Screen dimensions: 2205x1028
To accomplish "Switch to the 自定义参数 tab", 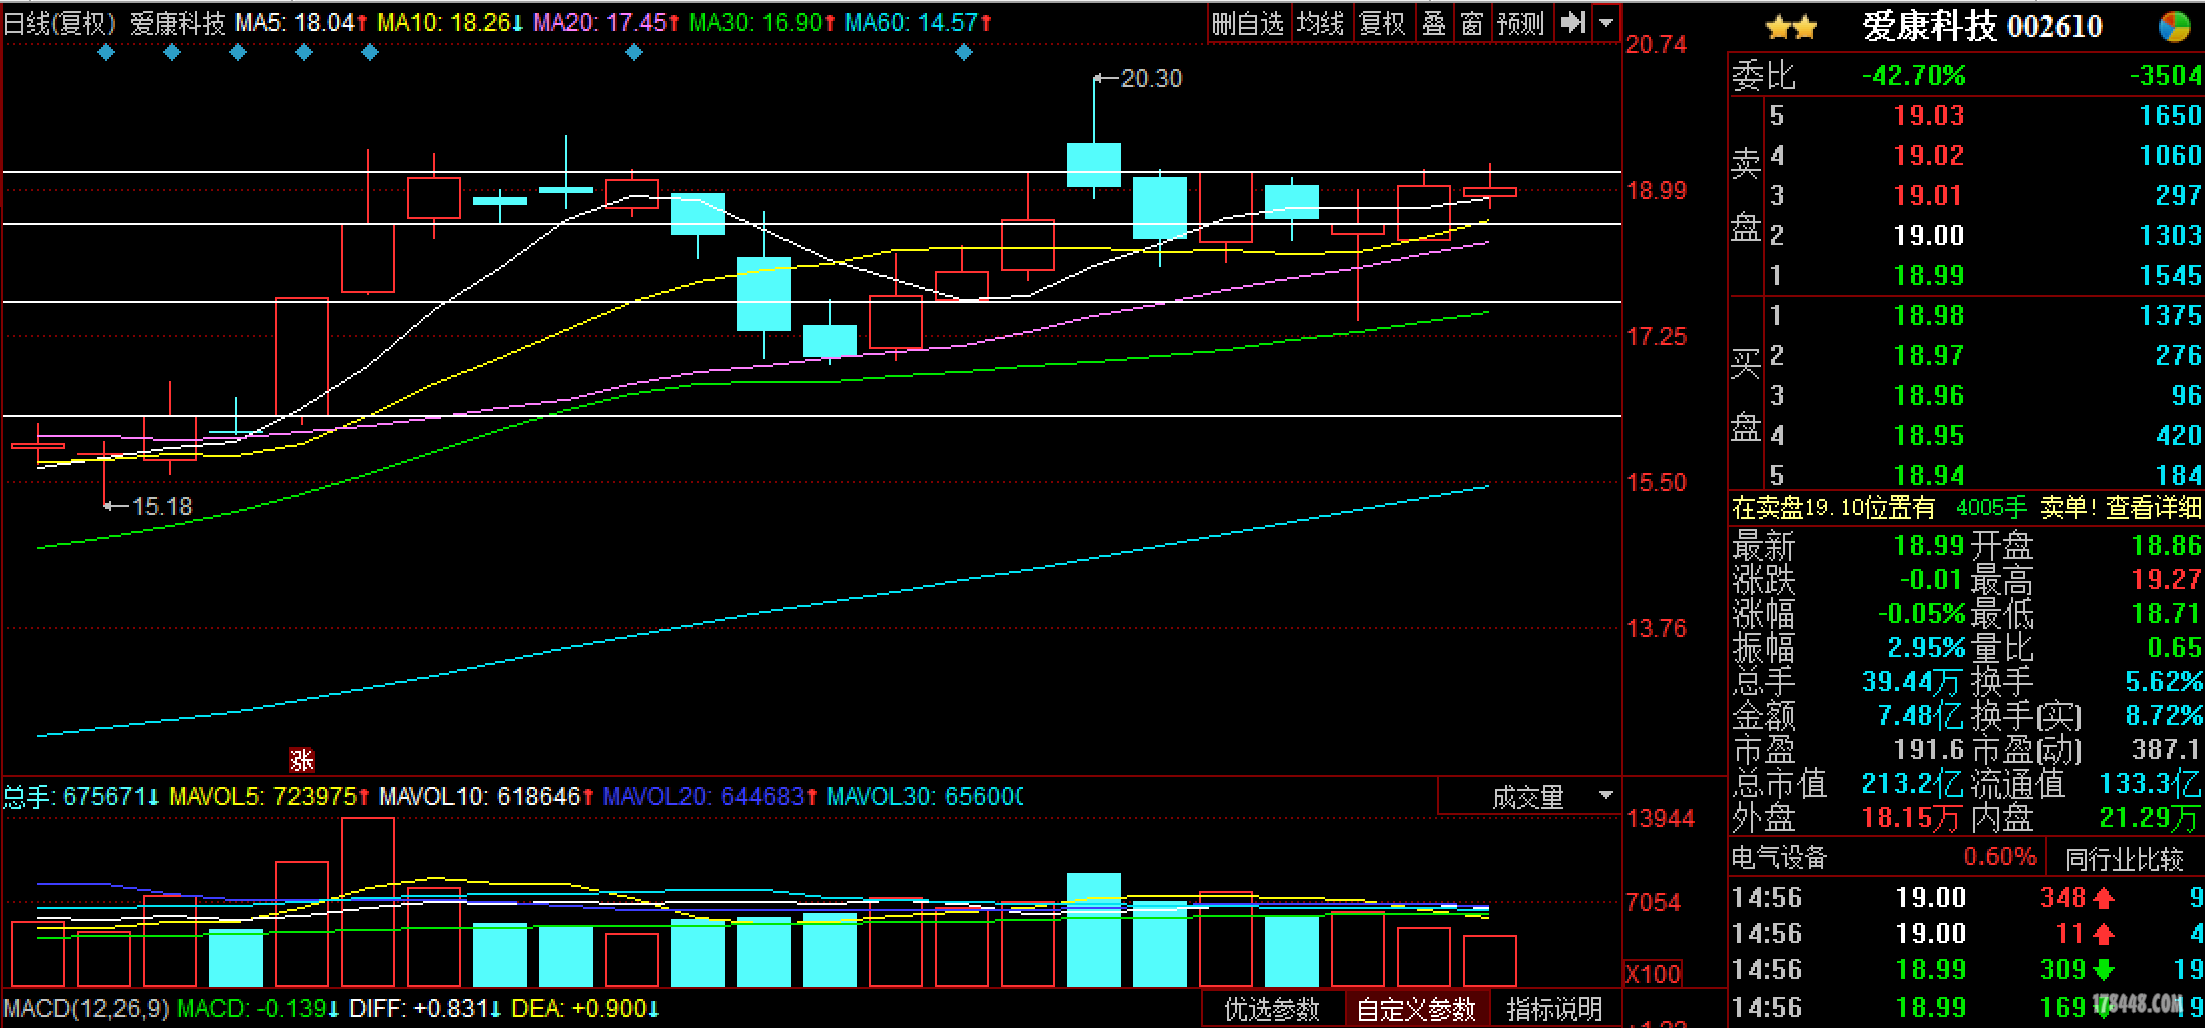I will tap(1416, 1009).
